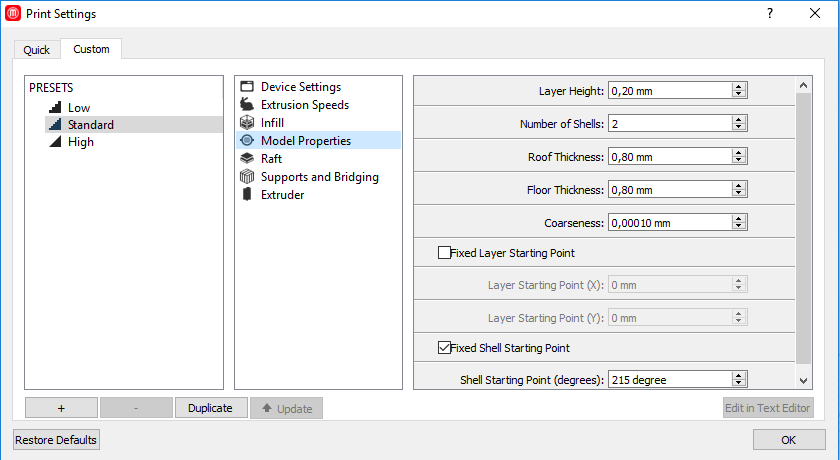Viewport: 840px width, 460px height.
Task: Increase the Layer Height value
Action: [739, 87]
